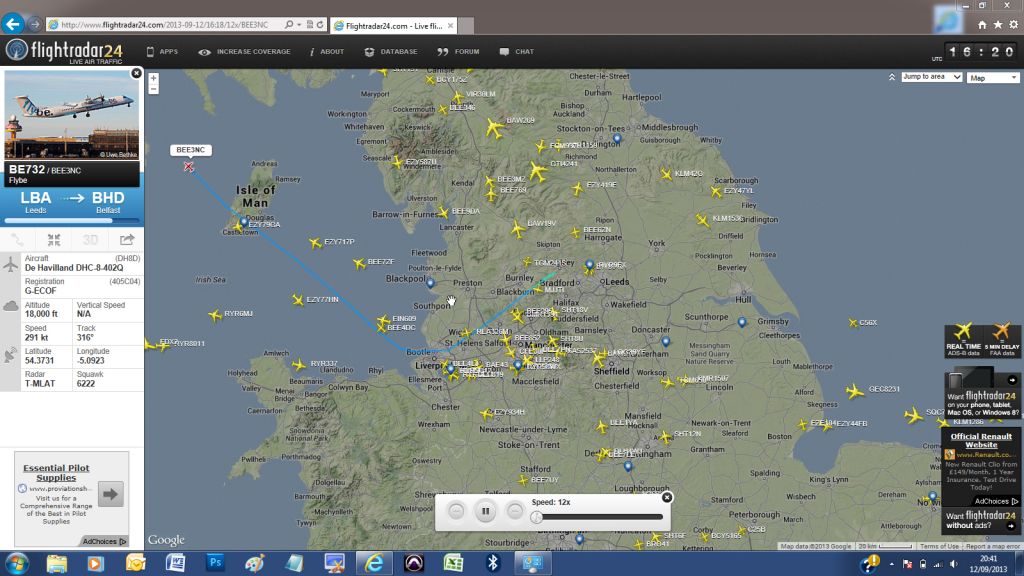
Task: Click the playback speed slider track
Action: 600,517
